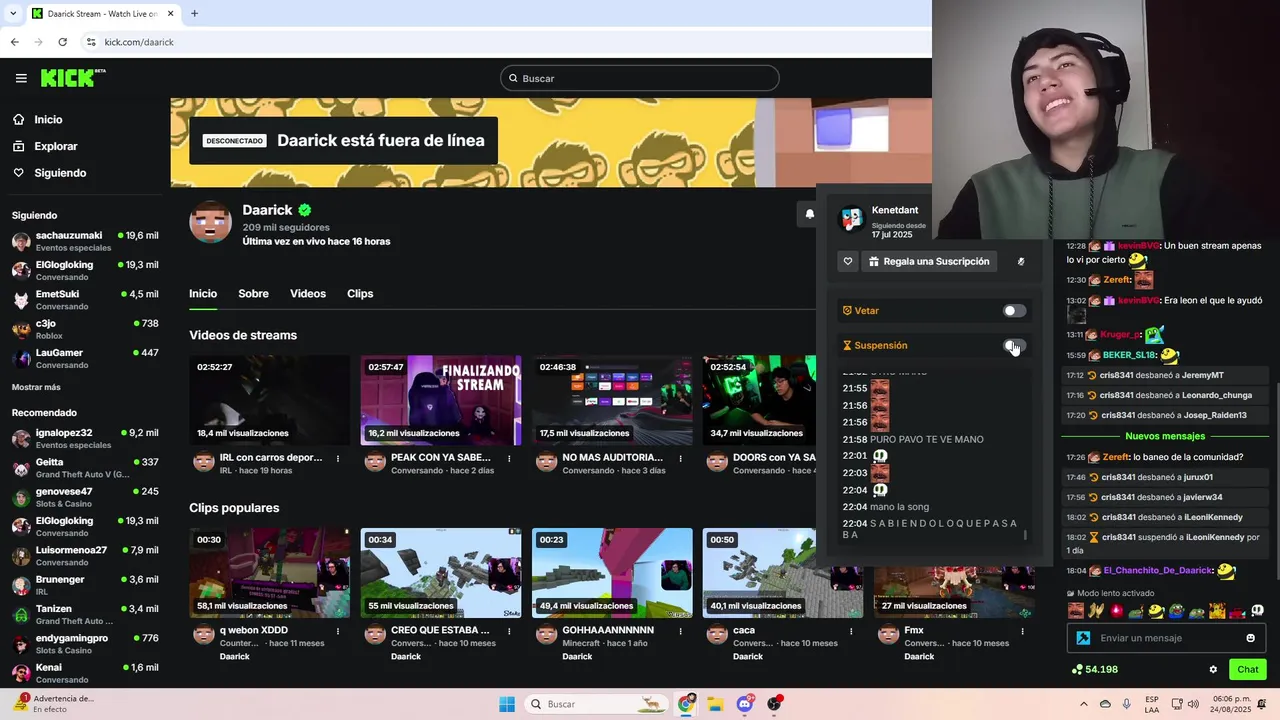Go back in browser history

coord(15,42)
